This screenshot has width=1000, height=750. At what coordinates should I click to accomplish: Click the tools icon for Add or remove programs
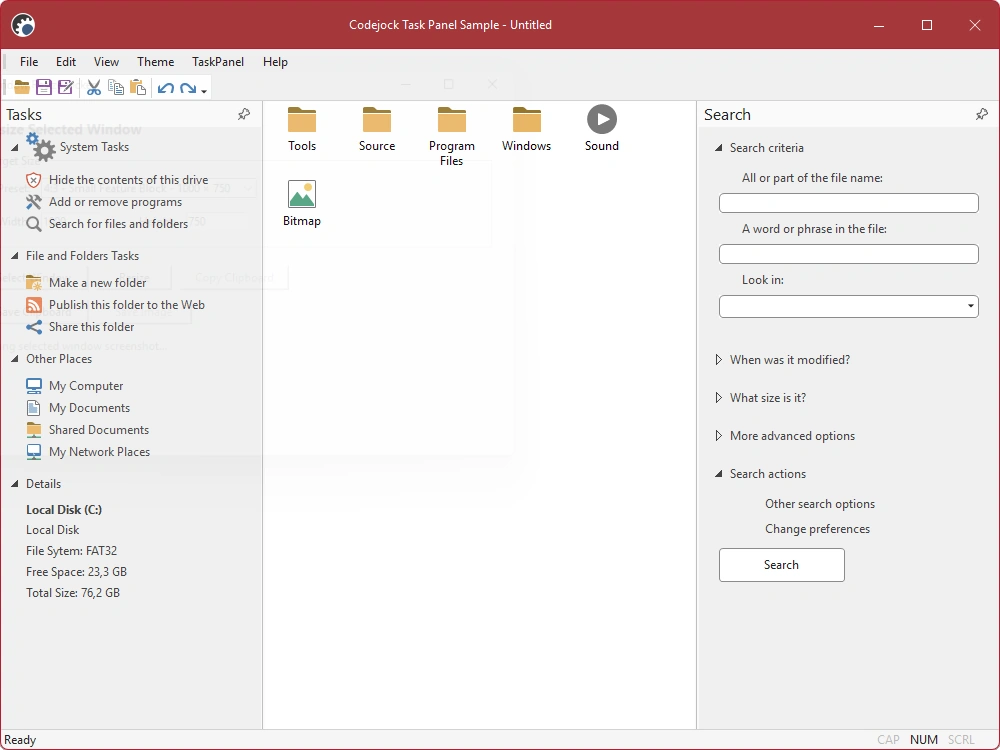point(34,202)
